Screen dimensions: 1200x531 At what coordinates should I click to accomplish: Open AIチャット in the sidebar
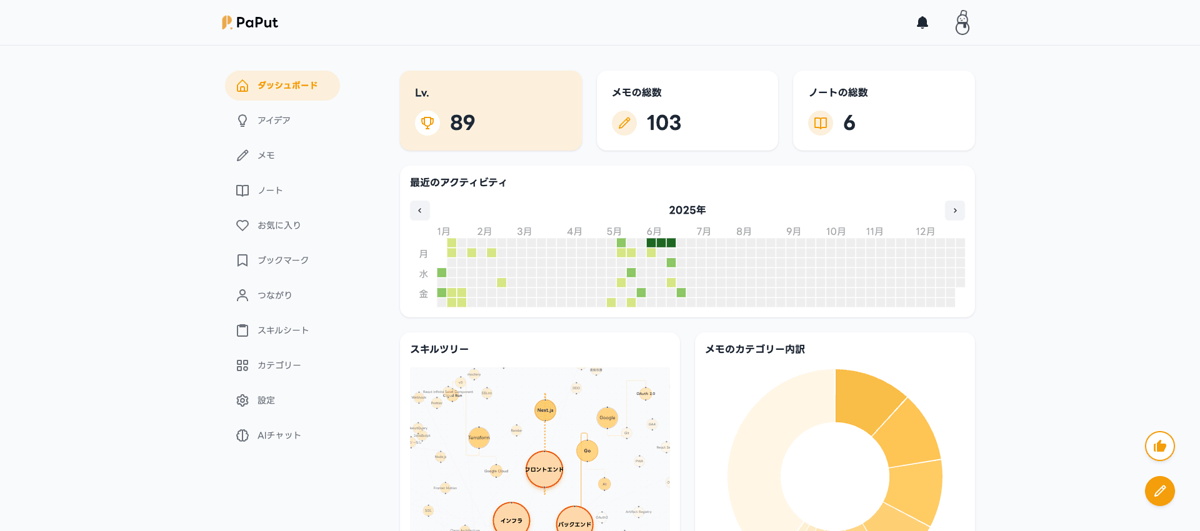click(278, 435)
